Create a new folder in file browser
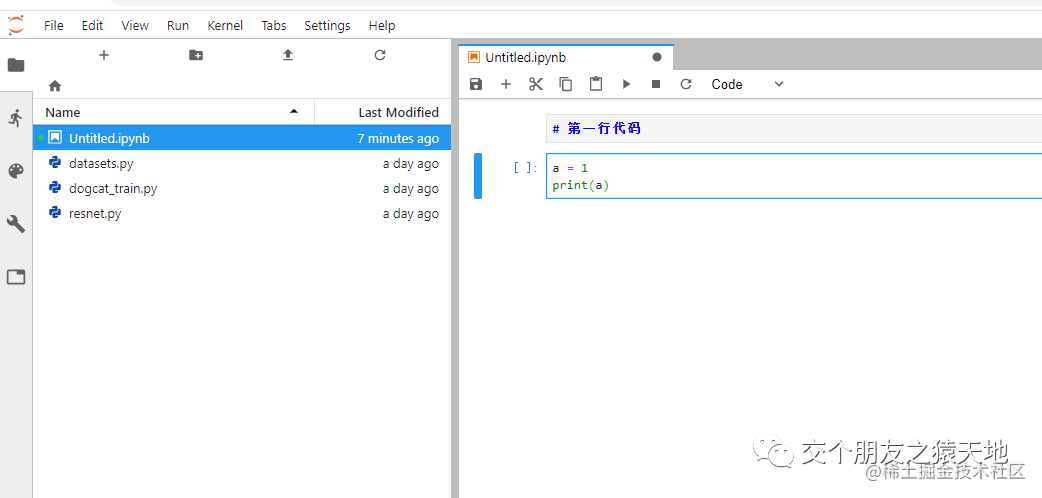Screen dimensions: 1042x498 196,55
